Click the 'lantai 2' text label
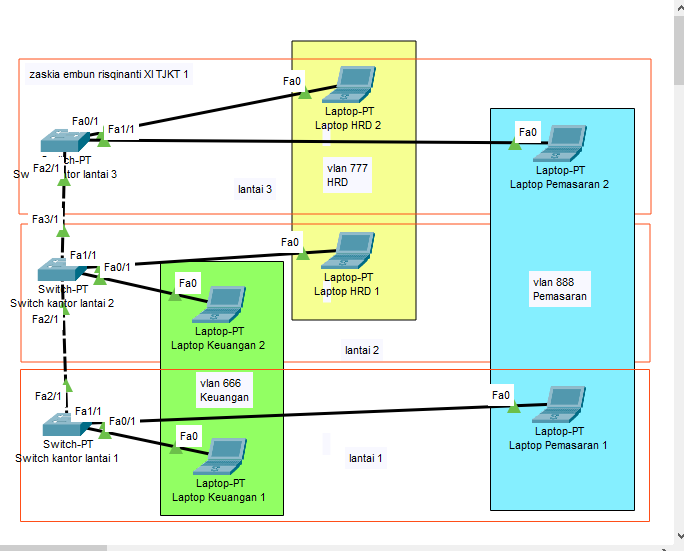Viewport: 684px width, 551px height. [x=362, y=350]
